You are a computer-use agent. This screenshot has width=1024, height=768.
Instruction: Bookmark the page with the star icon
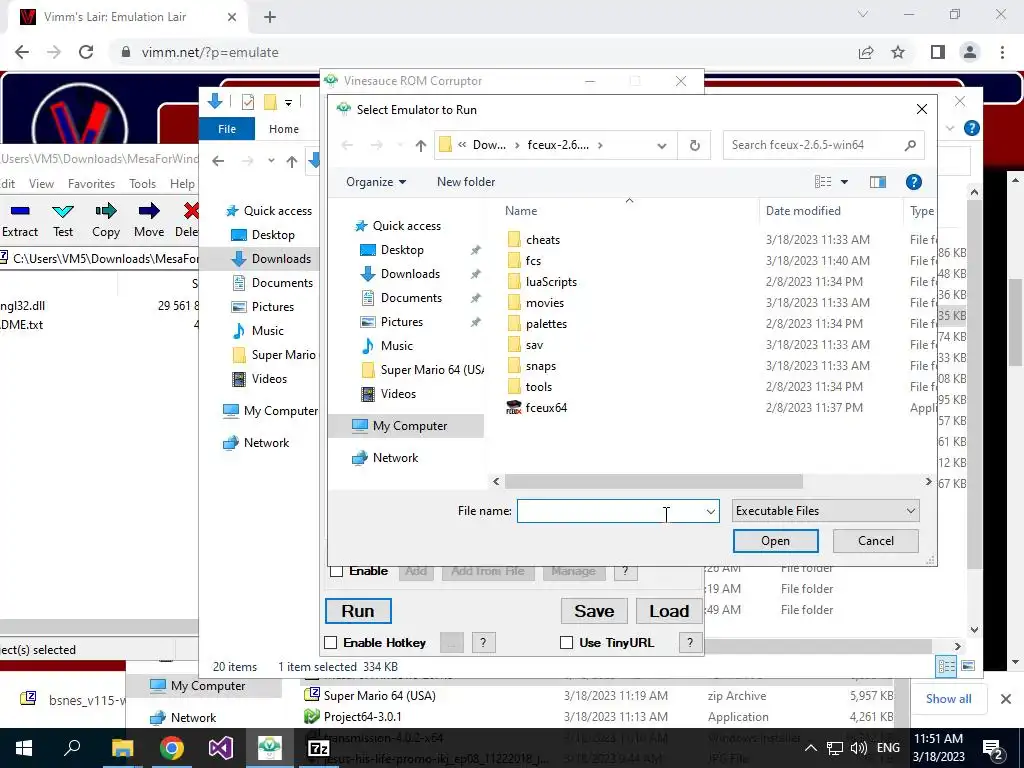(898, 52)
